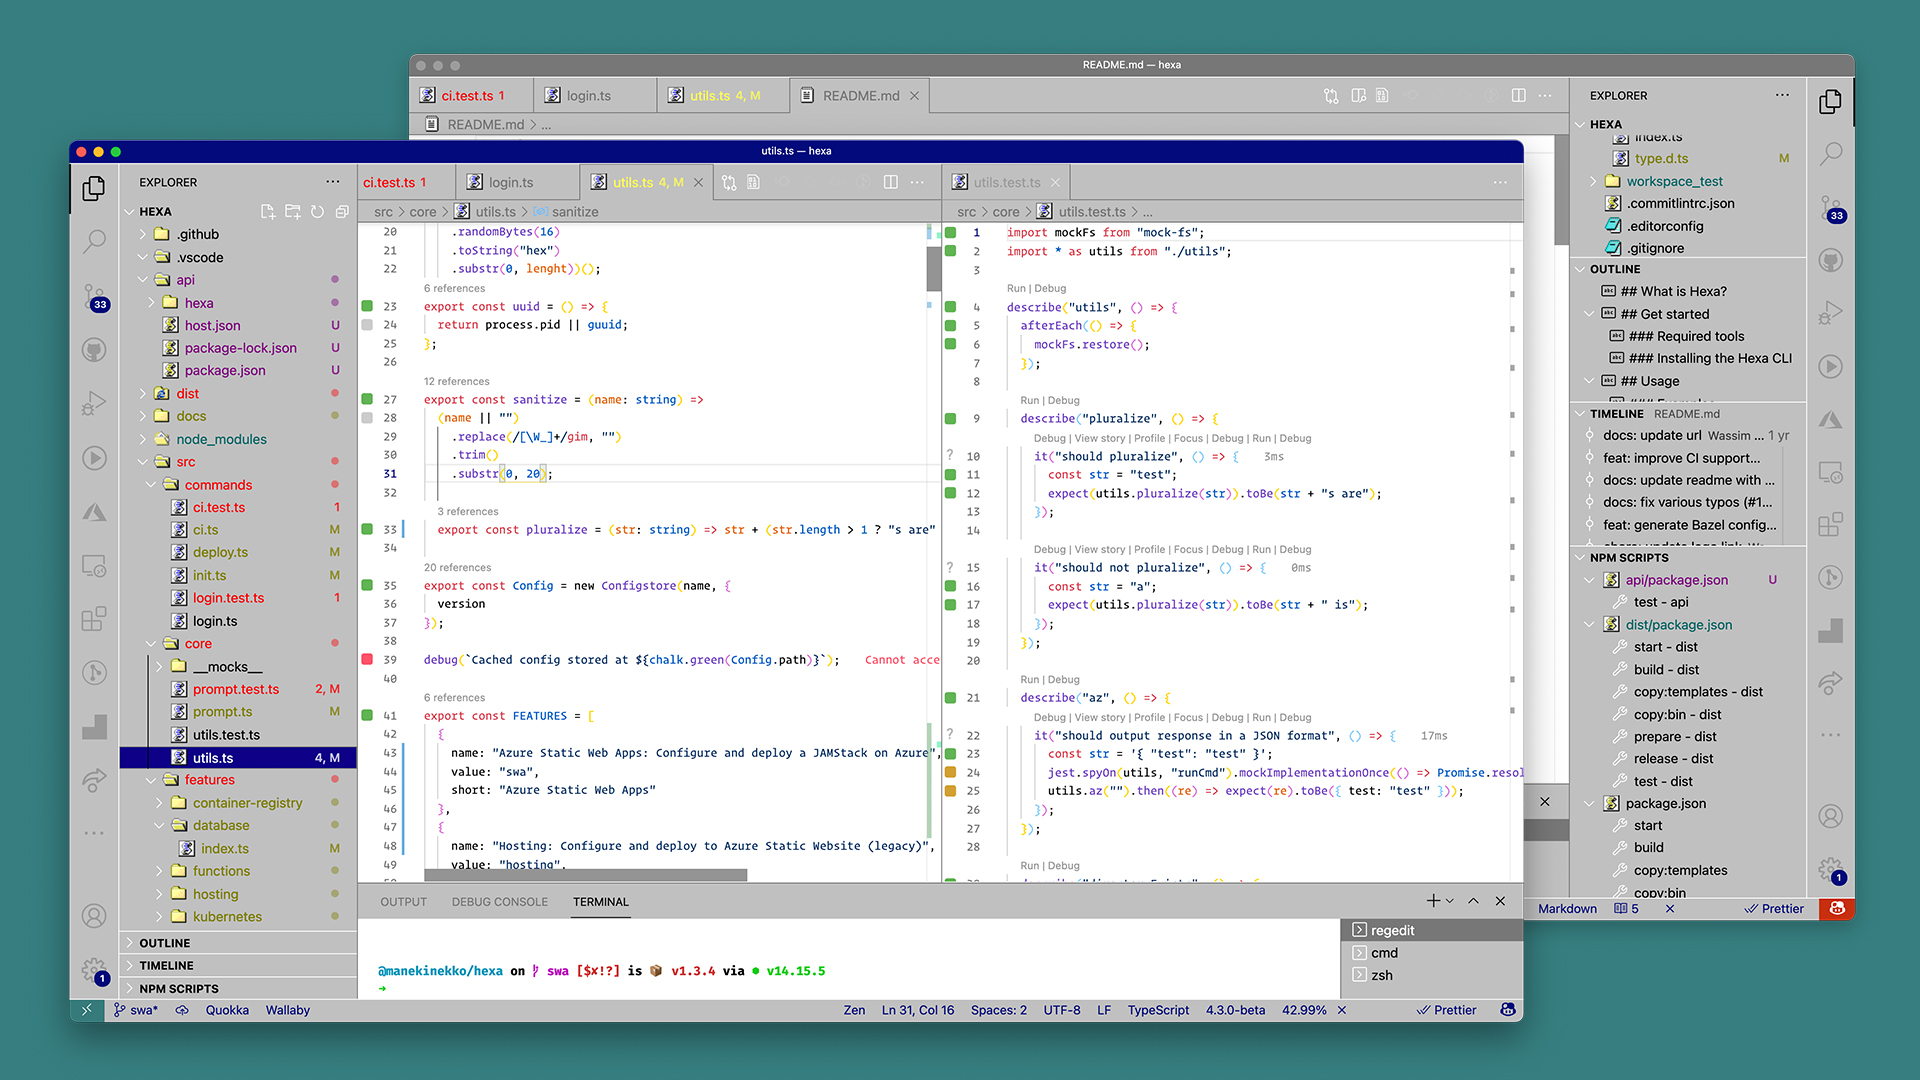Viewport: 1920px width, 1080px height.
Task: Collapse the commands folder in explorer
Action: click(x=217, y=484)
